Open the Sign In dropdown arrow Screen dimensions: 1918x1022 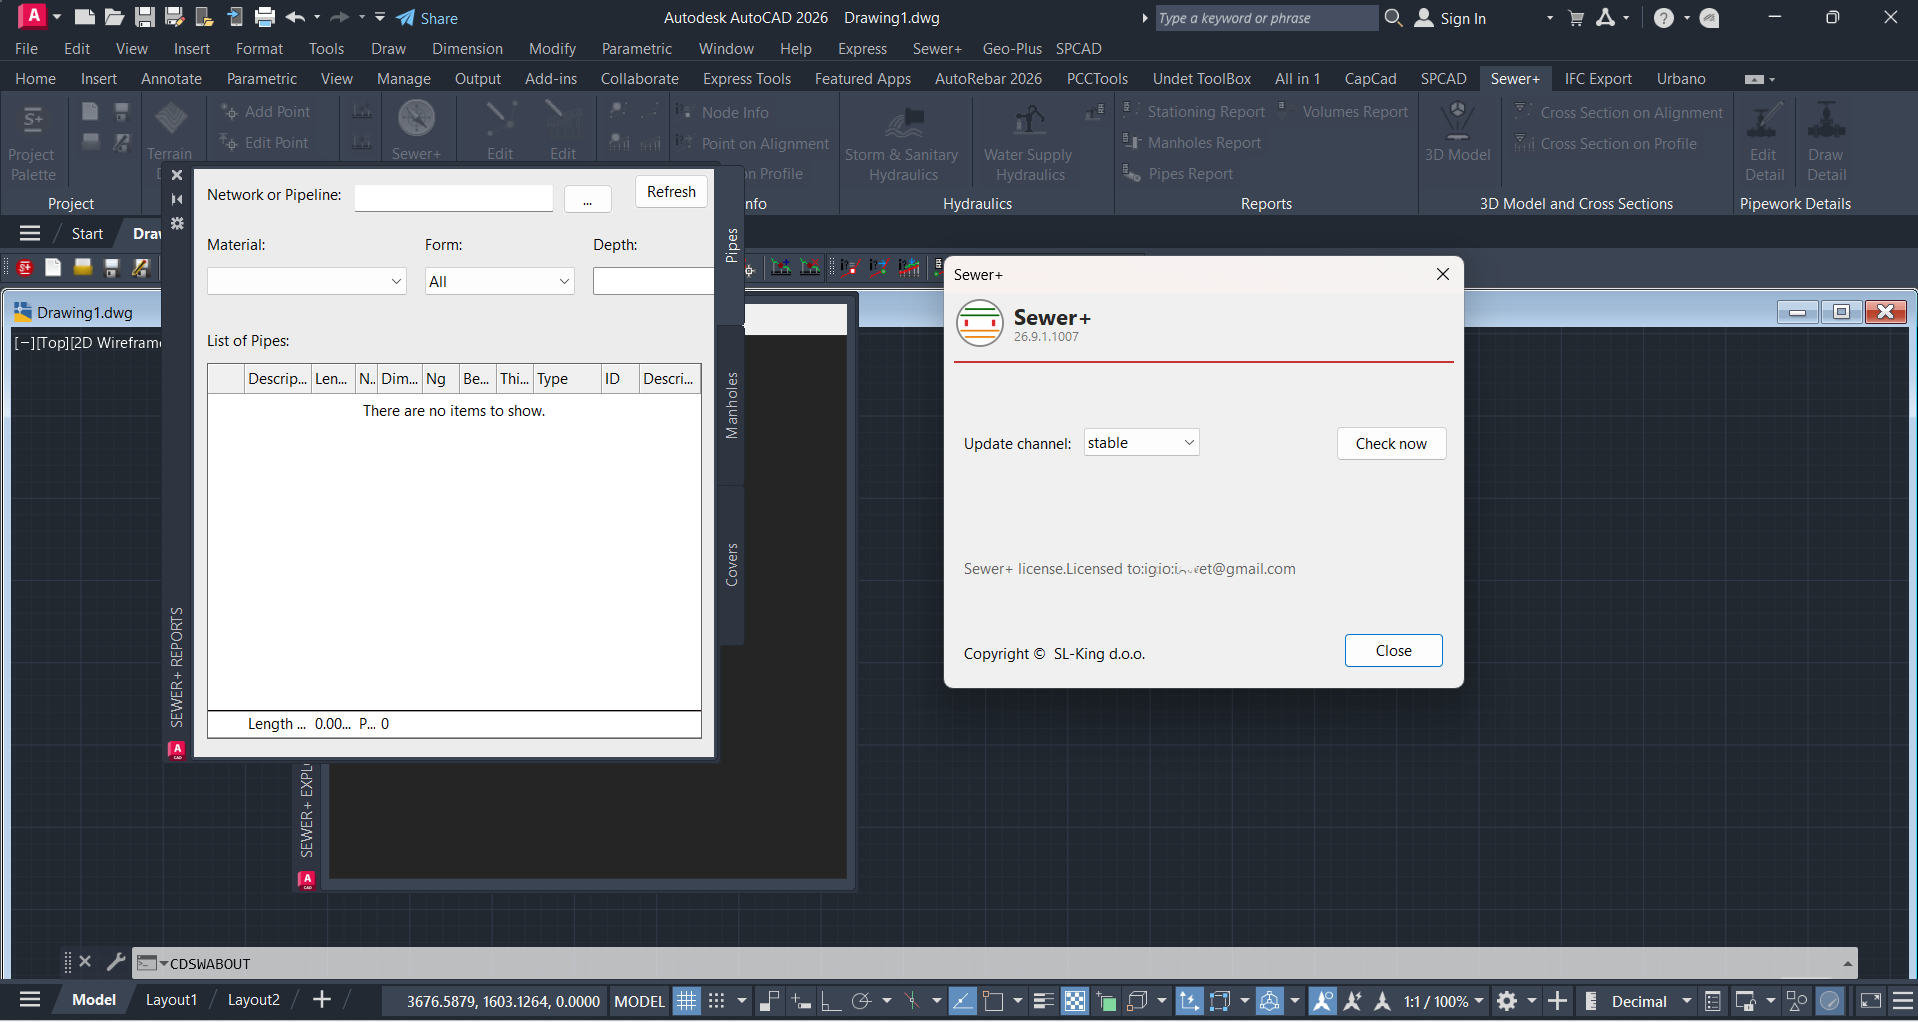pyautogui.click(x=1549, y=18)
